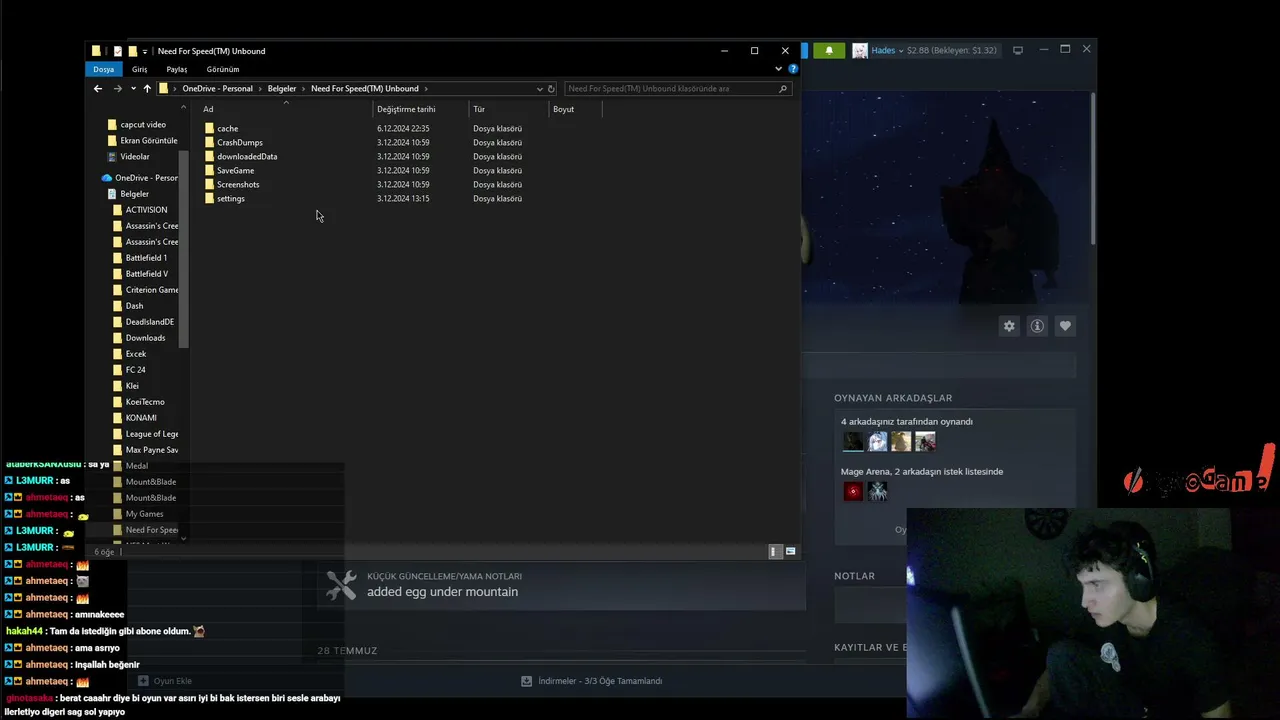Select OneDrive - Personal in navigation tree
1280x720 pixels.
[145, 178]
